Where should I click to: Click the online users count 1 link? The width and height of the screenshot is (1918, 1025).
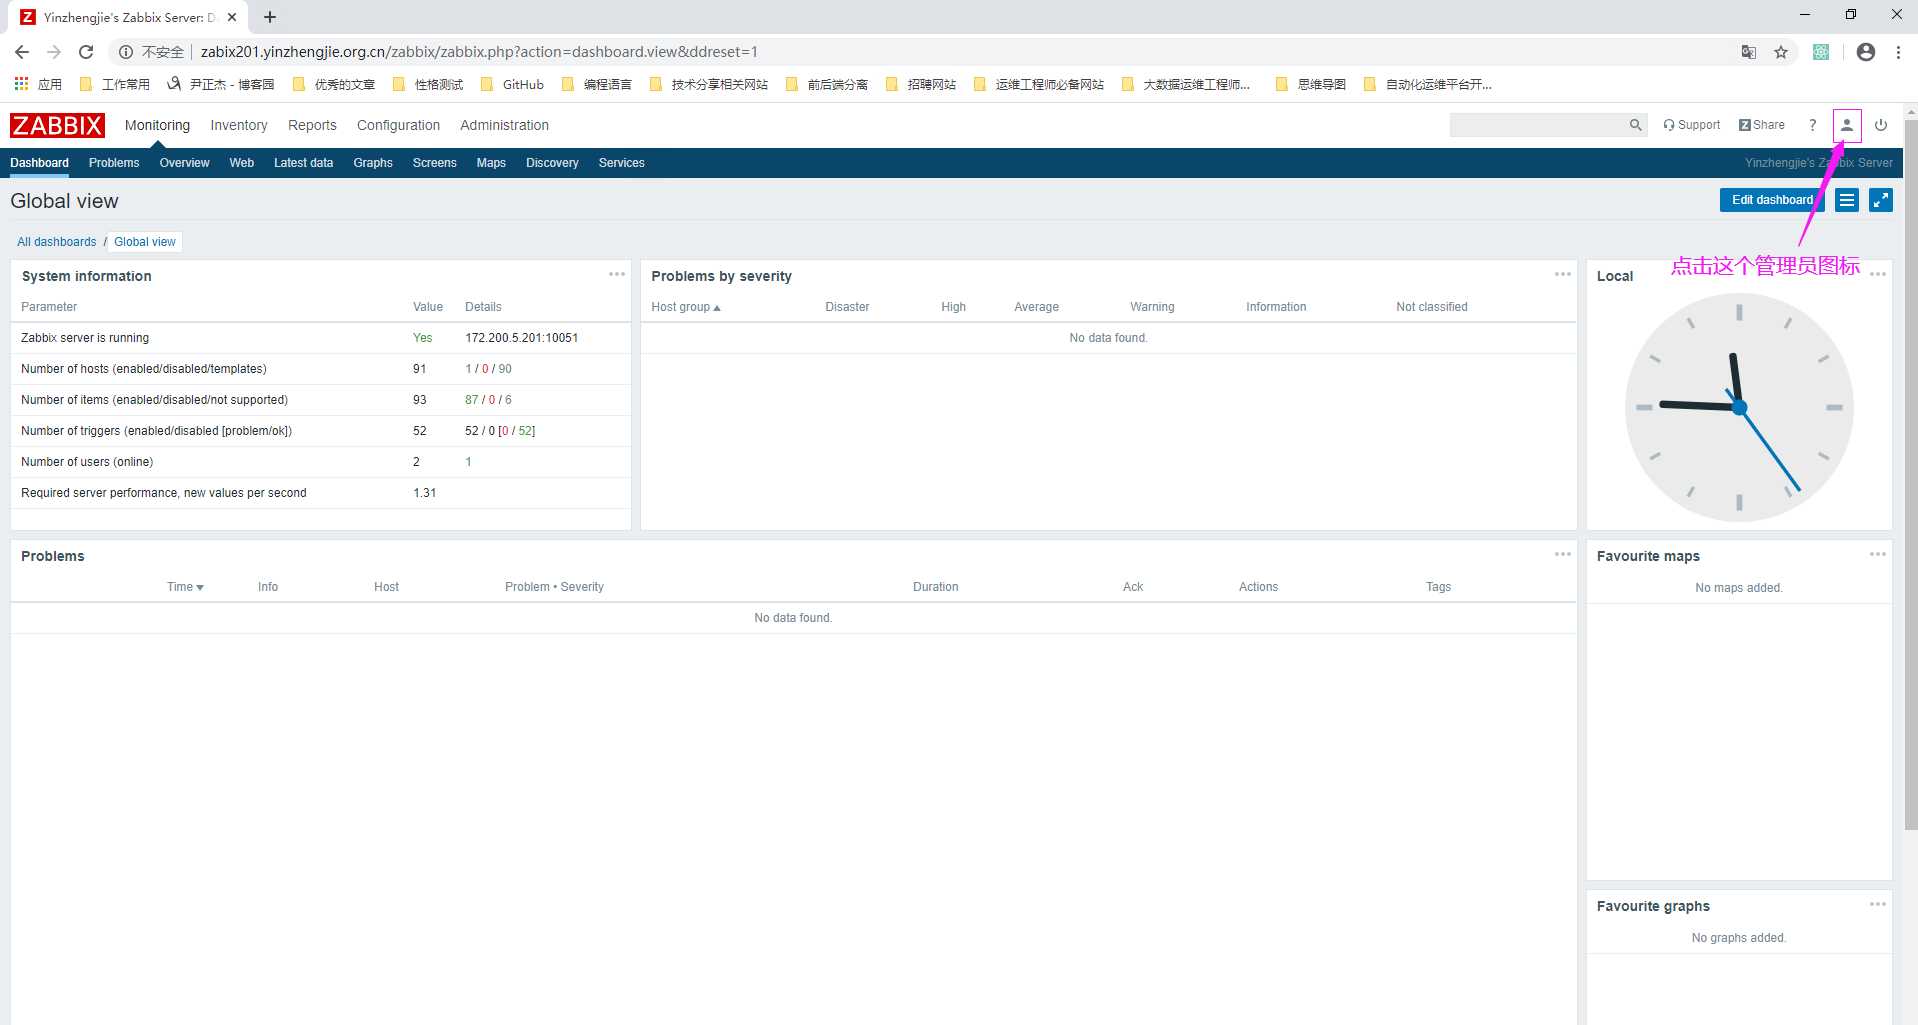point(468,462)
